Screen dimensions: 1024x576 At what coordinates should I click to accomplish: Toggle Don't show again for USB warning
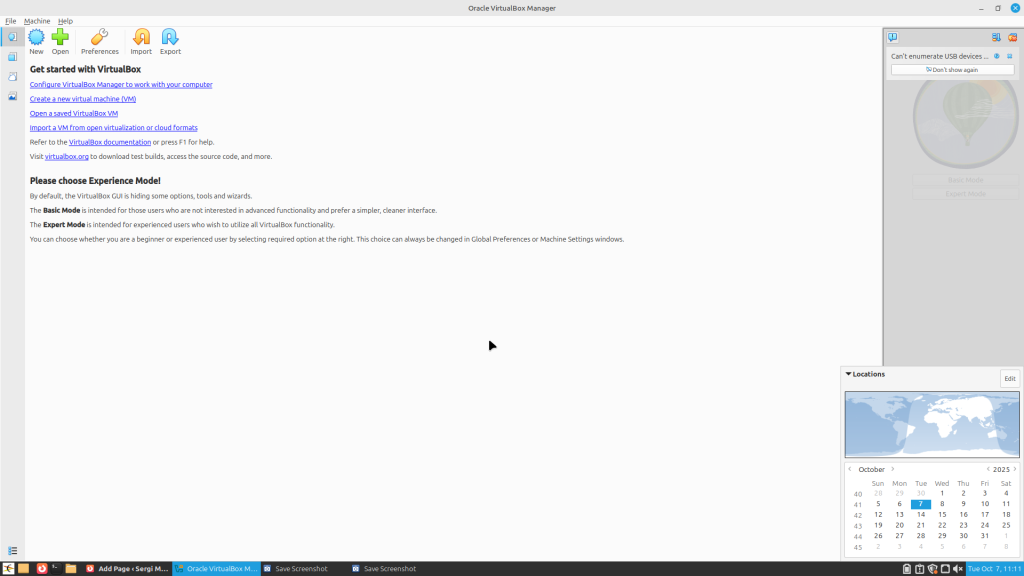tap(952, 70)
